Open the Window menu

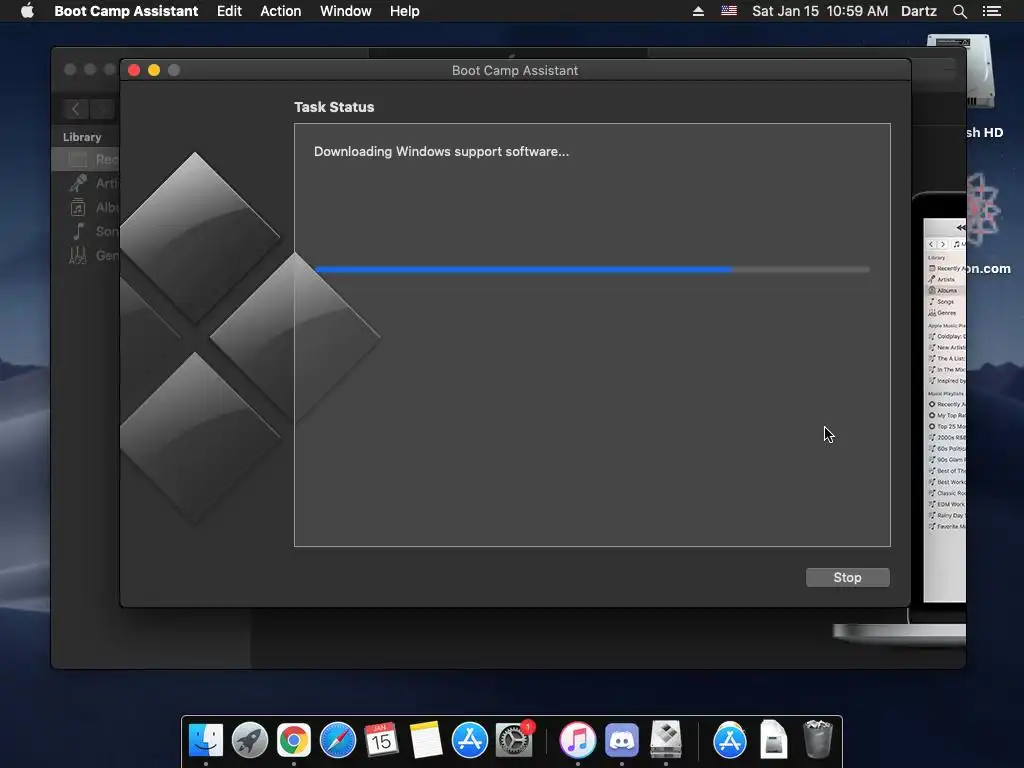pyautogui.click(x=345, y=11)
